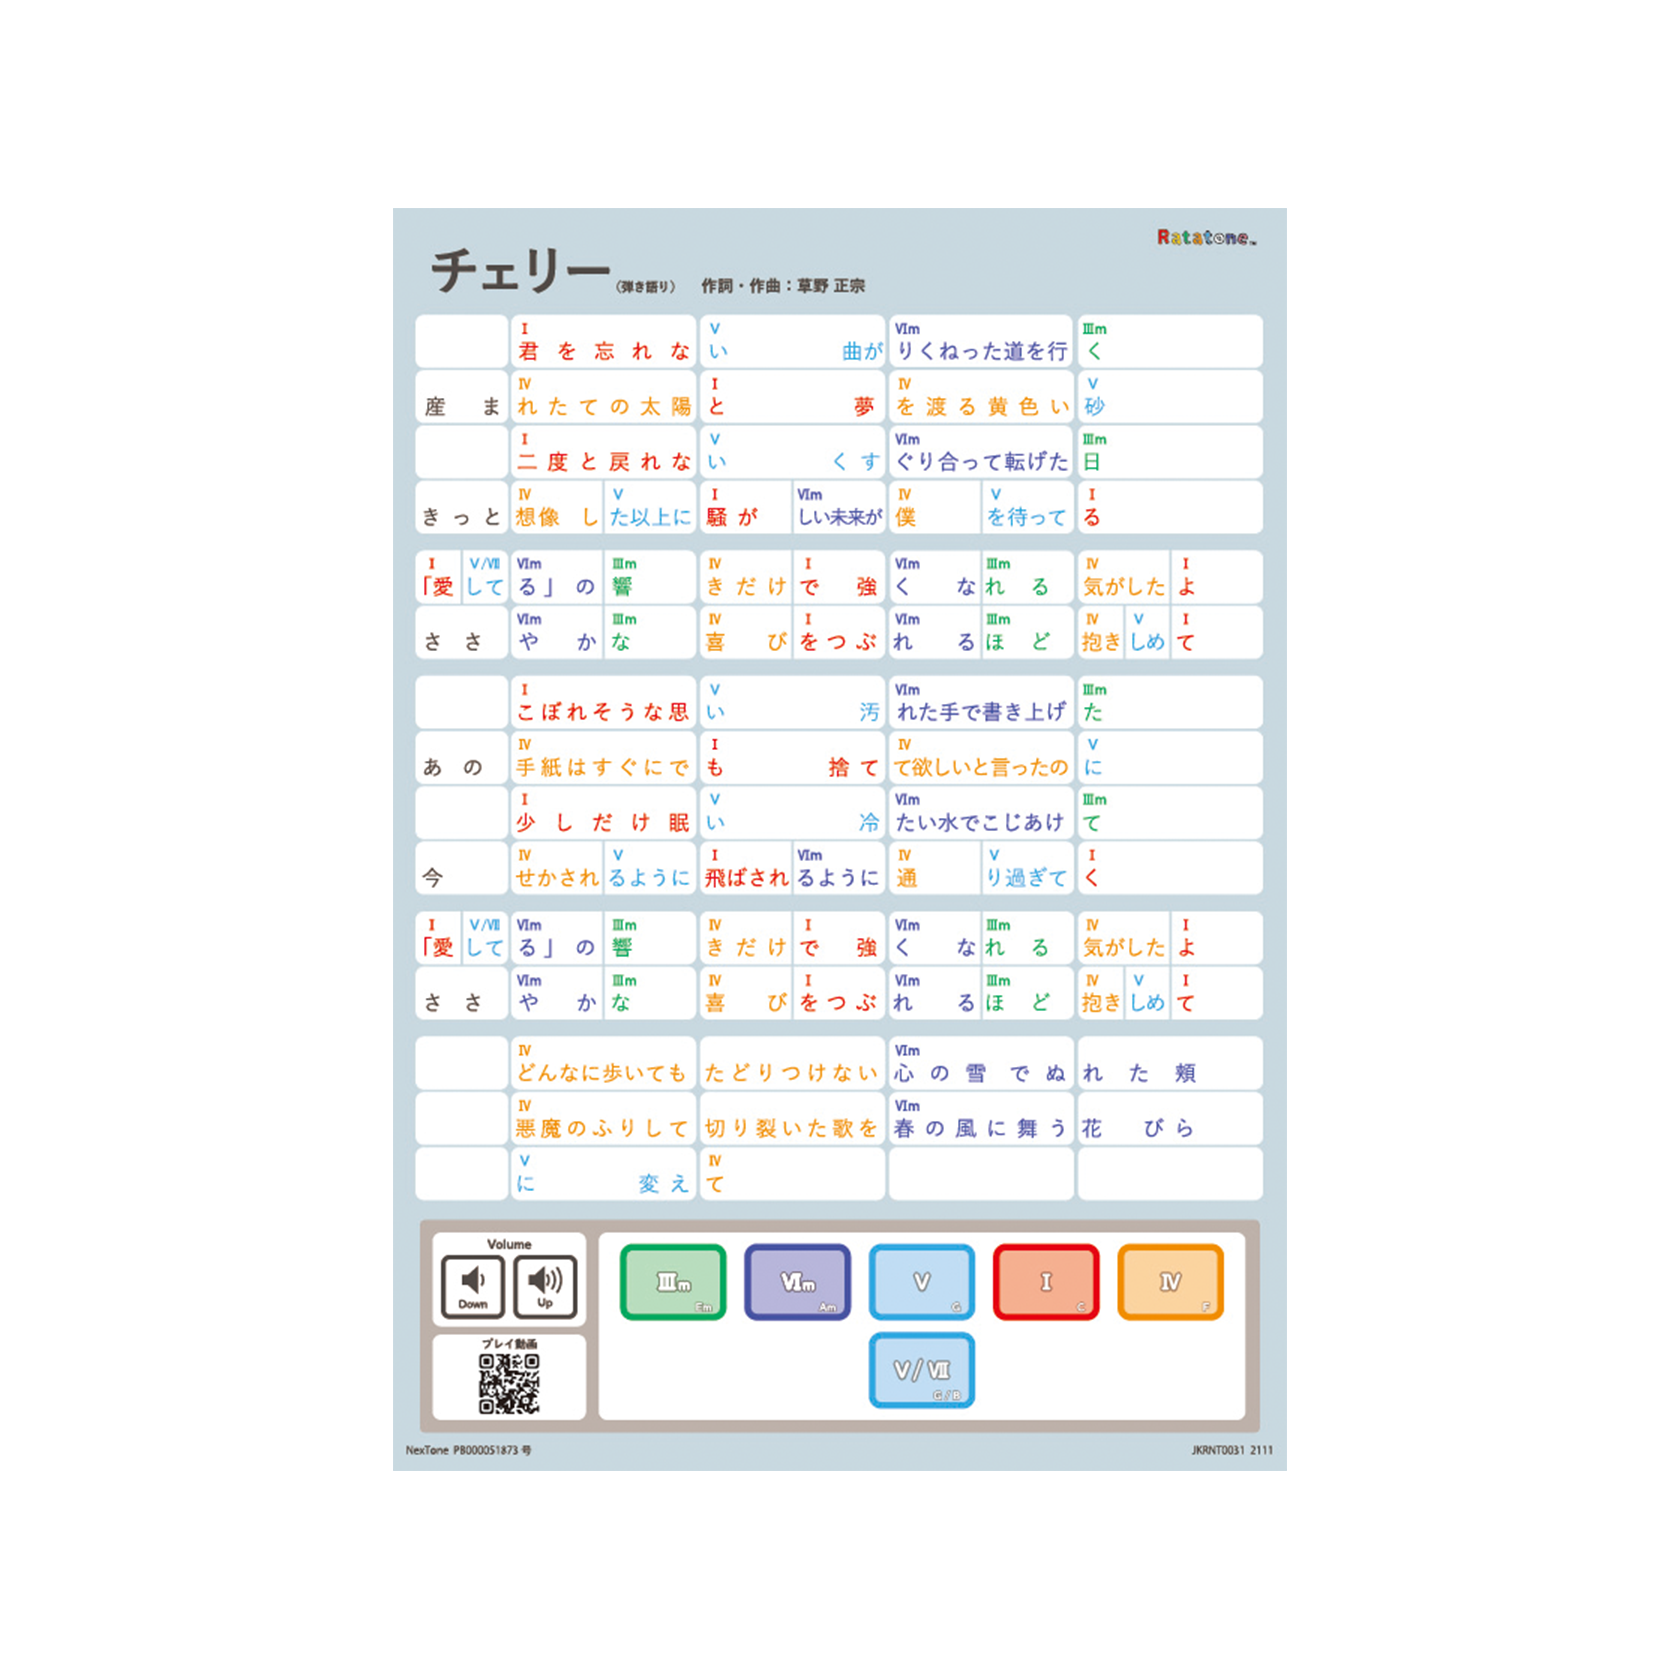Click the あの lyric cell

pos(462,757)
